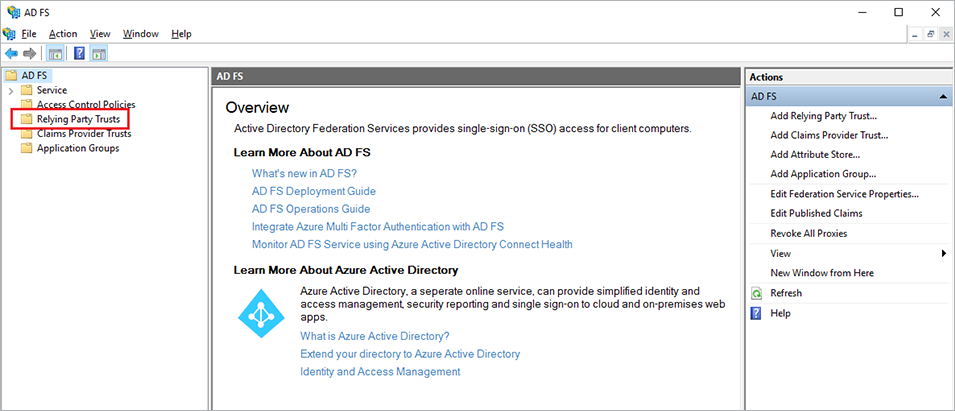
Task: Open the Action menu
Action: (63, 34)
